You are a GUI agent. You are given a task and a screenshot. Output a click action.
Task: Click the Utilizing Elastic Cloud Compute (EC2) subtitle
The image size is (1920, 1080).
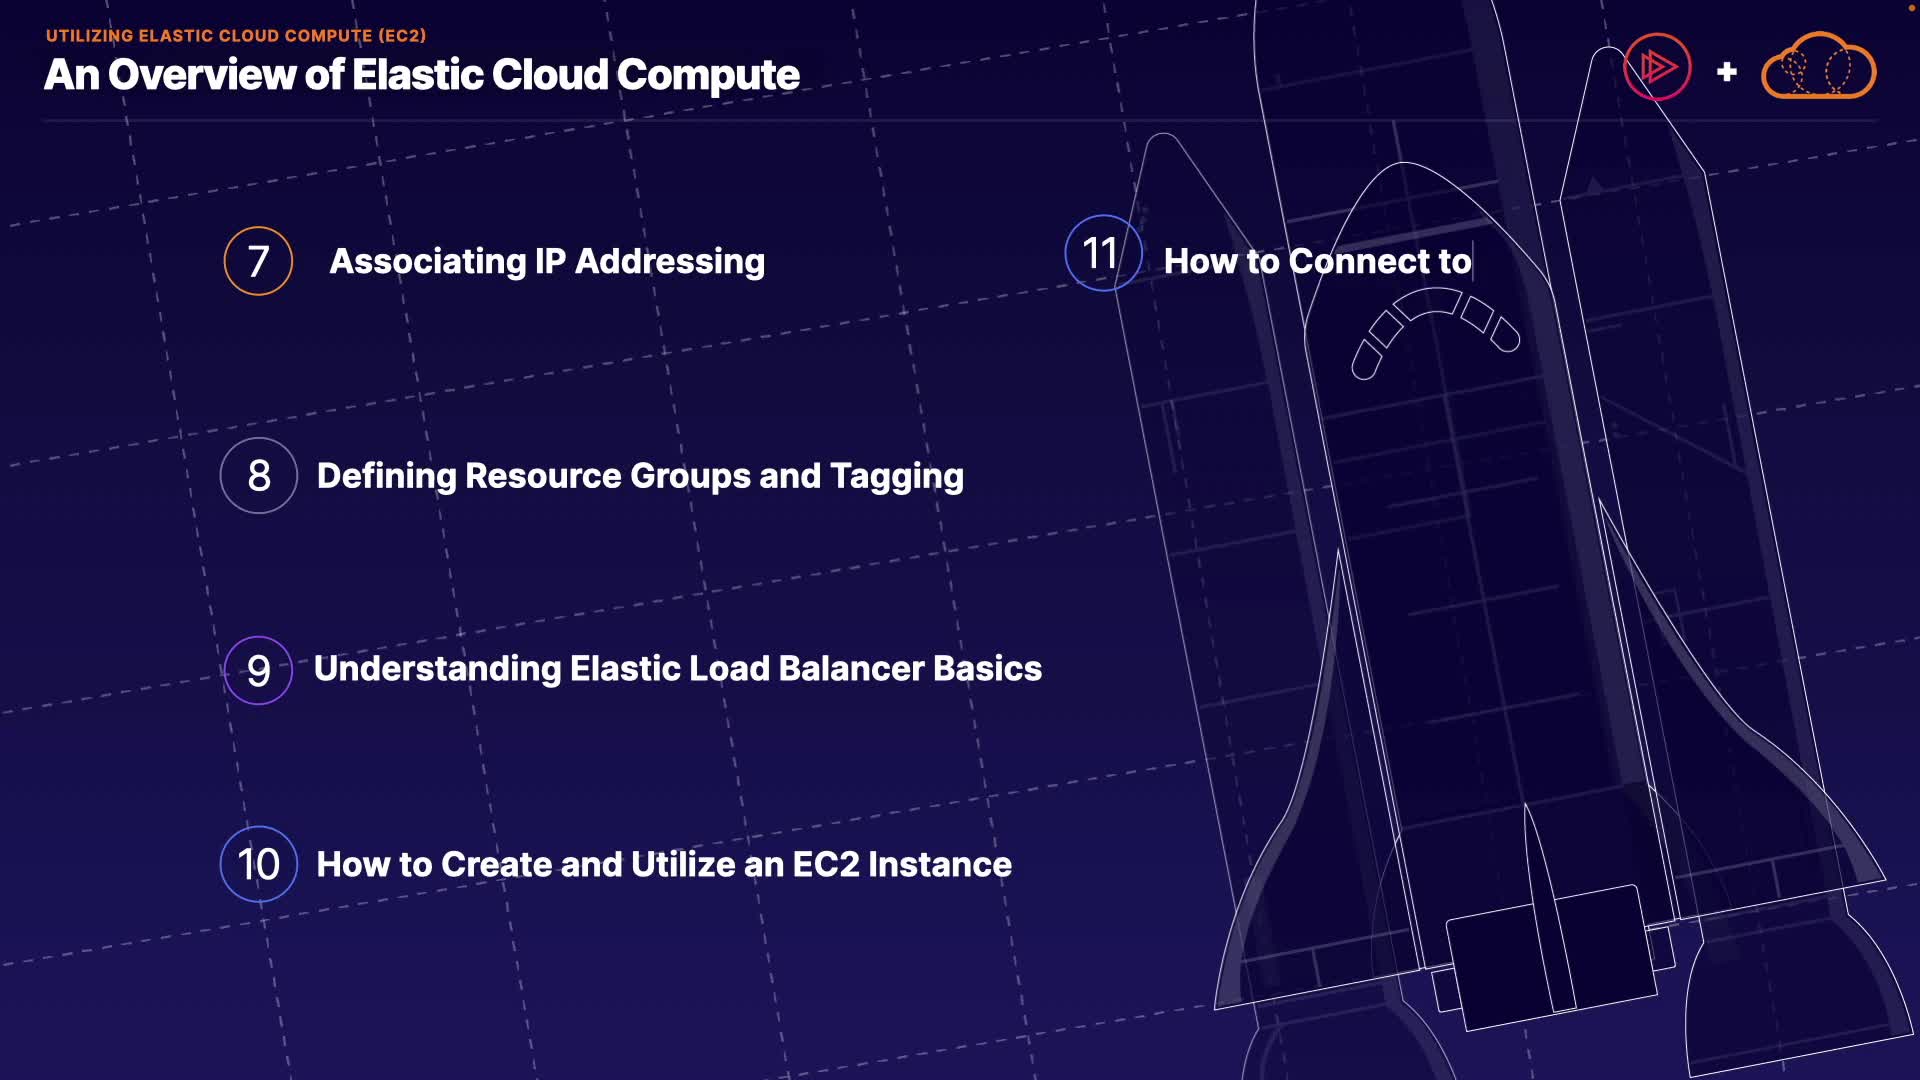236,35
